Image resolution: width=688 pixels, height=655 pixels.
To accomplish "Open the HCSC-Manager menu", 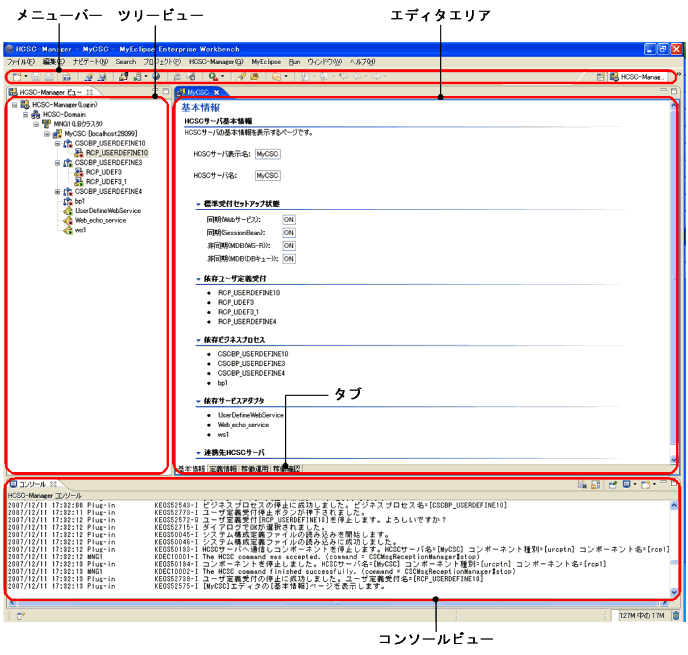I will (x=216, y=62).
